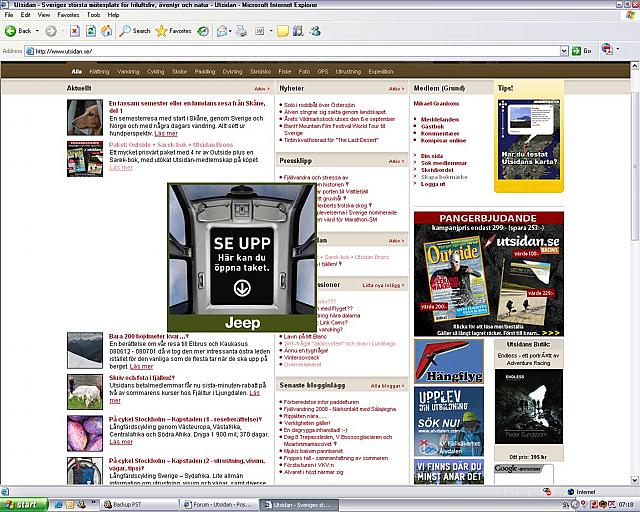The width and height of the screenshot is (640, 512).
Task: Expand the Address bar URL dropdown
Action: [564, 51]
